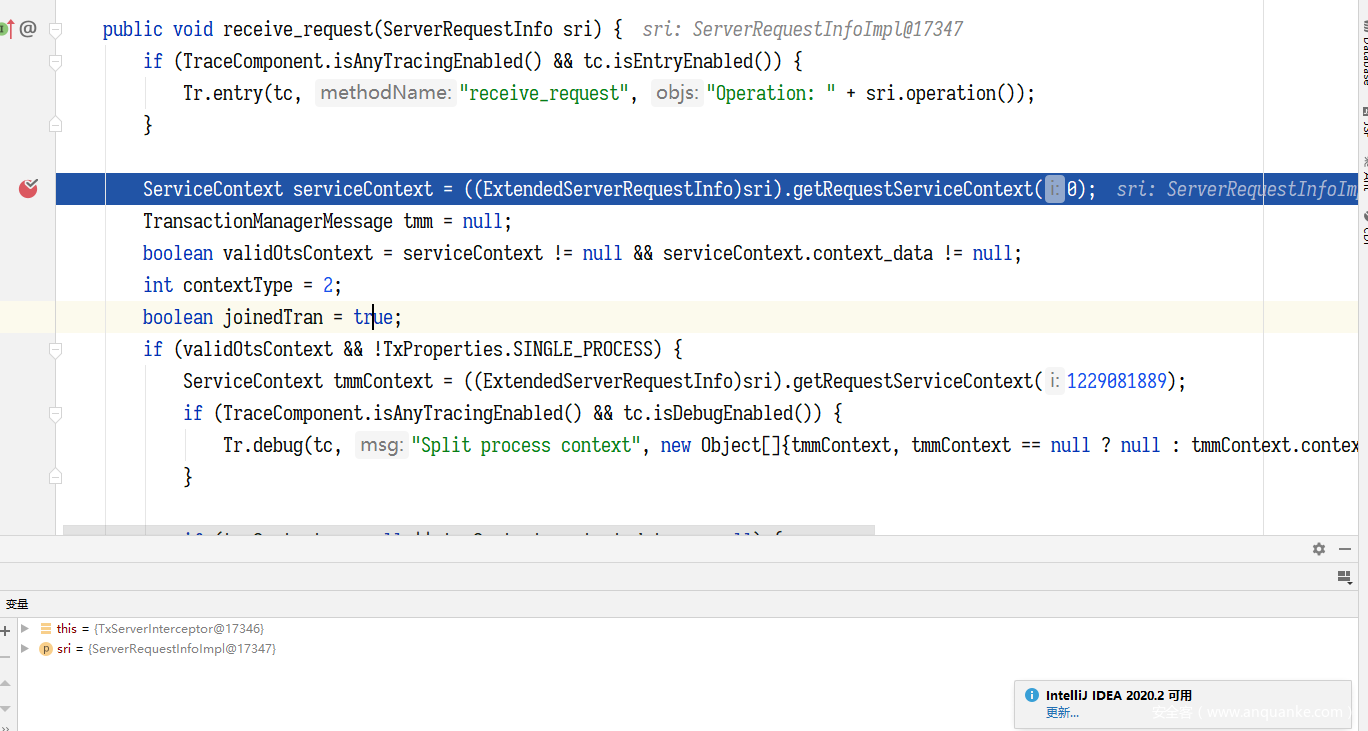This screenshot has height=731, width=1368.
Task: Click the remove watch minus button
Action: pyautogui.click(x=5, y=655)
